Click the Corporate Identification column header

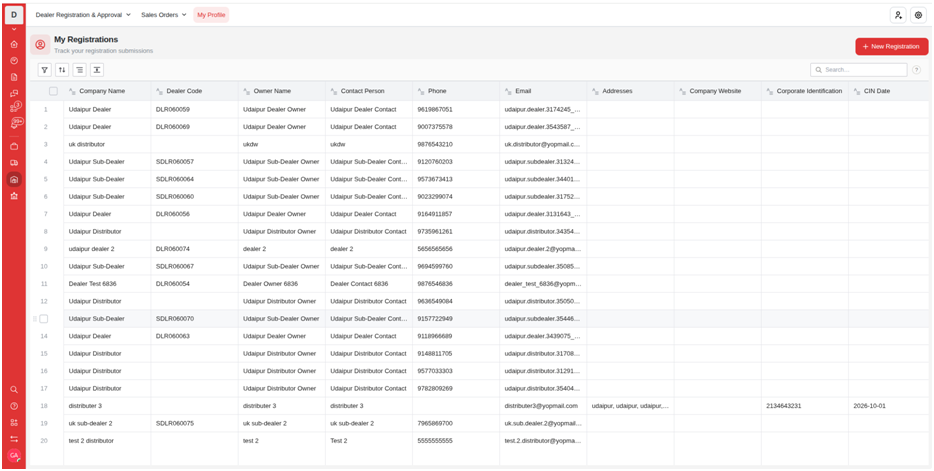[x=805, y=91]
